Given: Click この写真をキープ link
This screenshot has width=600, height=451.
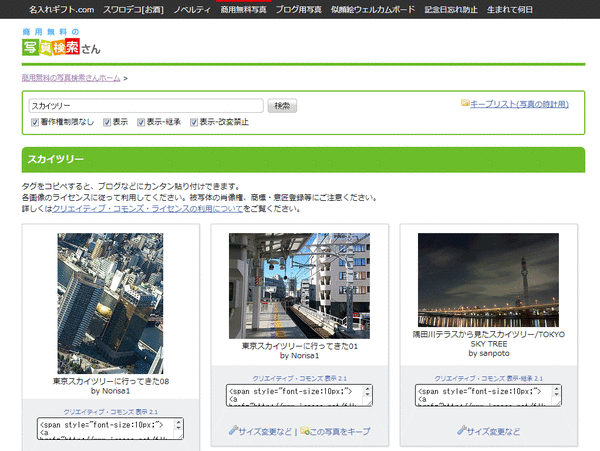Looking at the screenshot, I should (x=340, y=431).
